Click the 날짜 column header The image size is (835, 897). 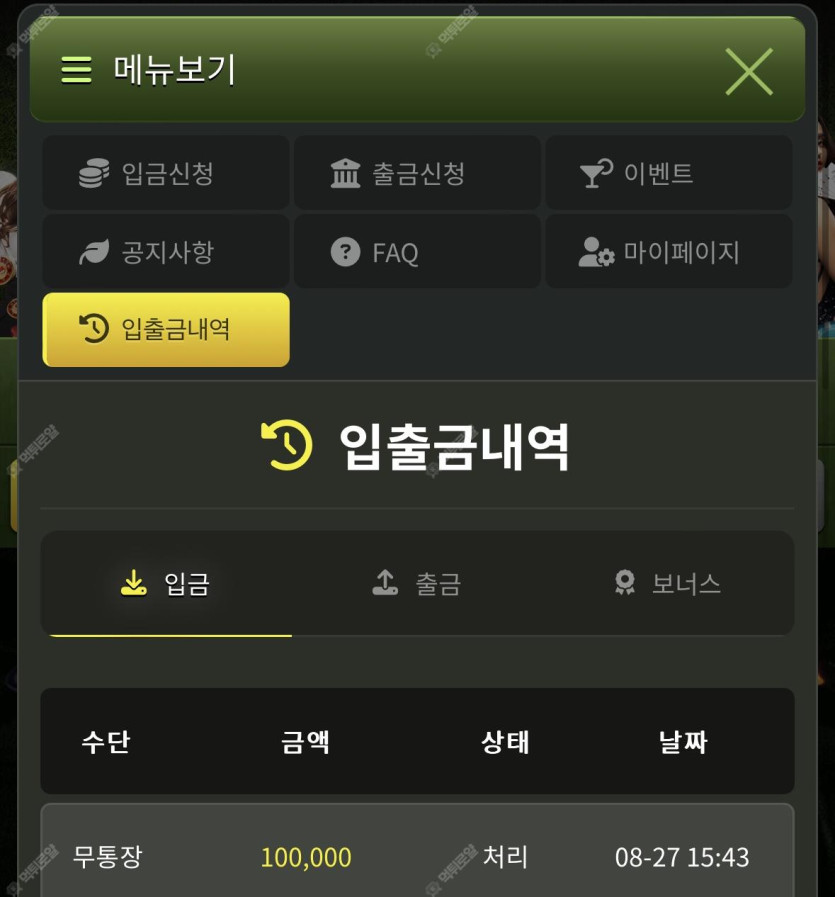[x=683, y=742]
